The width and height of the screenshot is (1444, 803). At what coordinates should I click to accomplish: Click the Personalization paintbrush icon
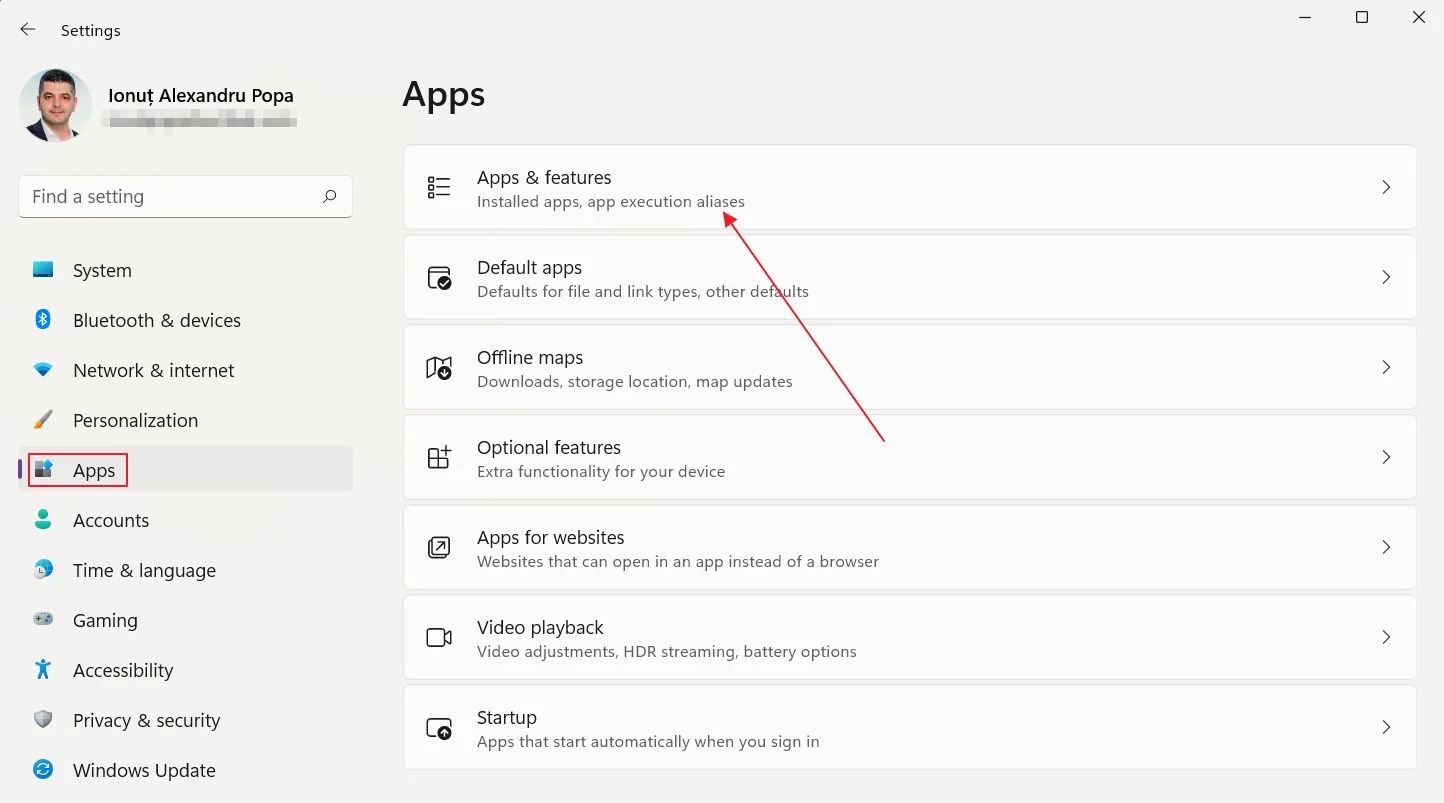[43, 420]
